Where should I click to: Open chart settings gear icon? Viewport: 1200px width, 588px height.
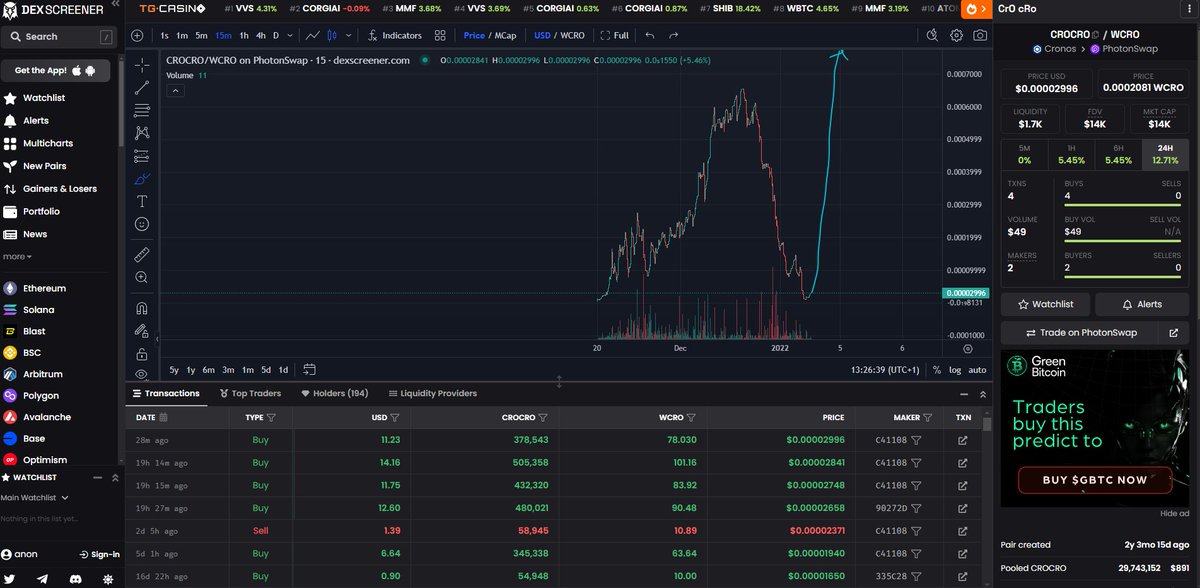point(956,35)
